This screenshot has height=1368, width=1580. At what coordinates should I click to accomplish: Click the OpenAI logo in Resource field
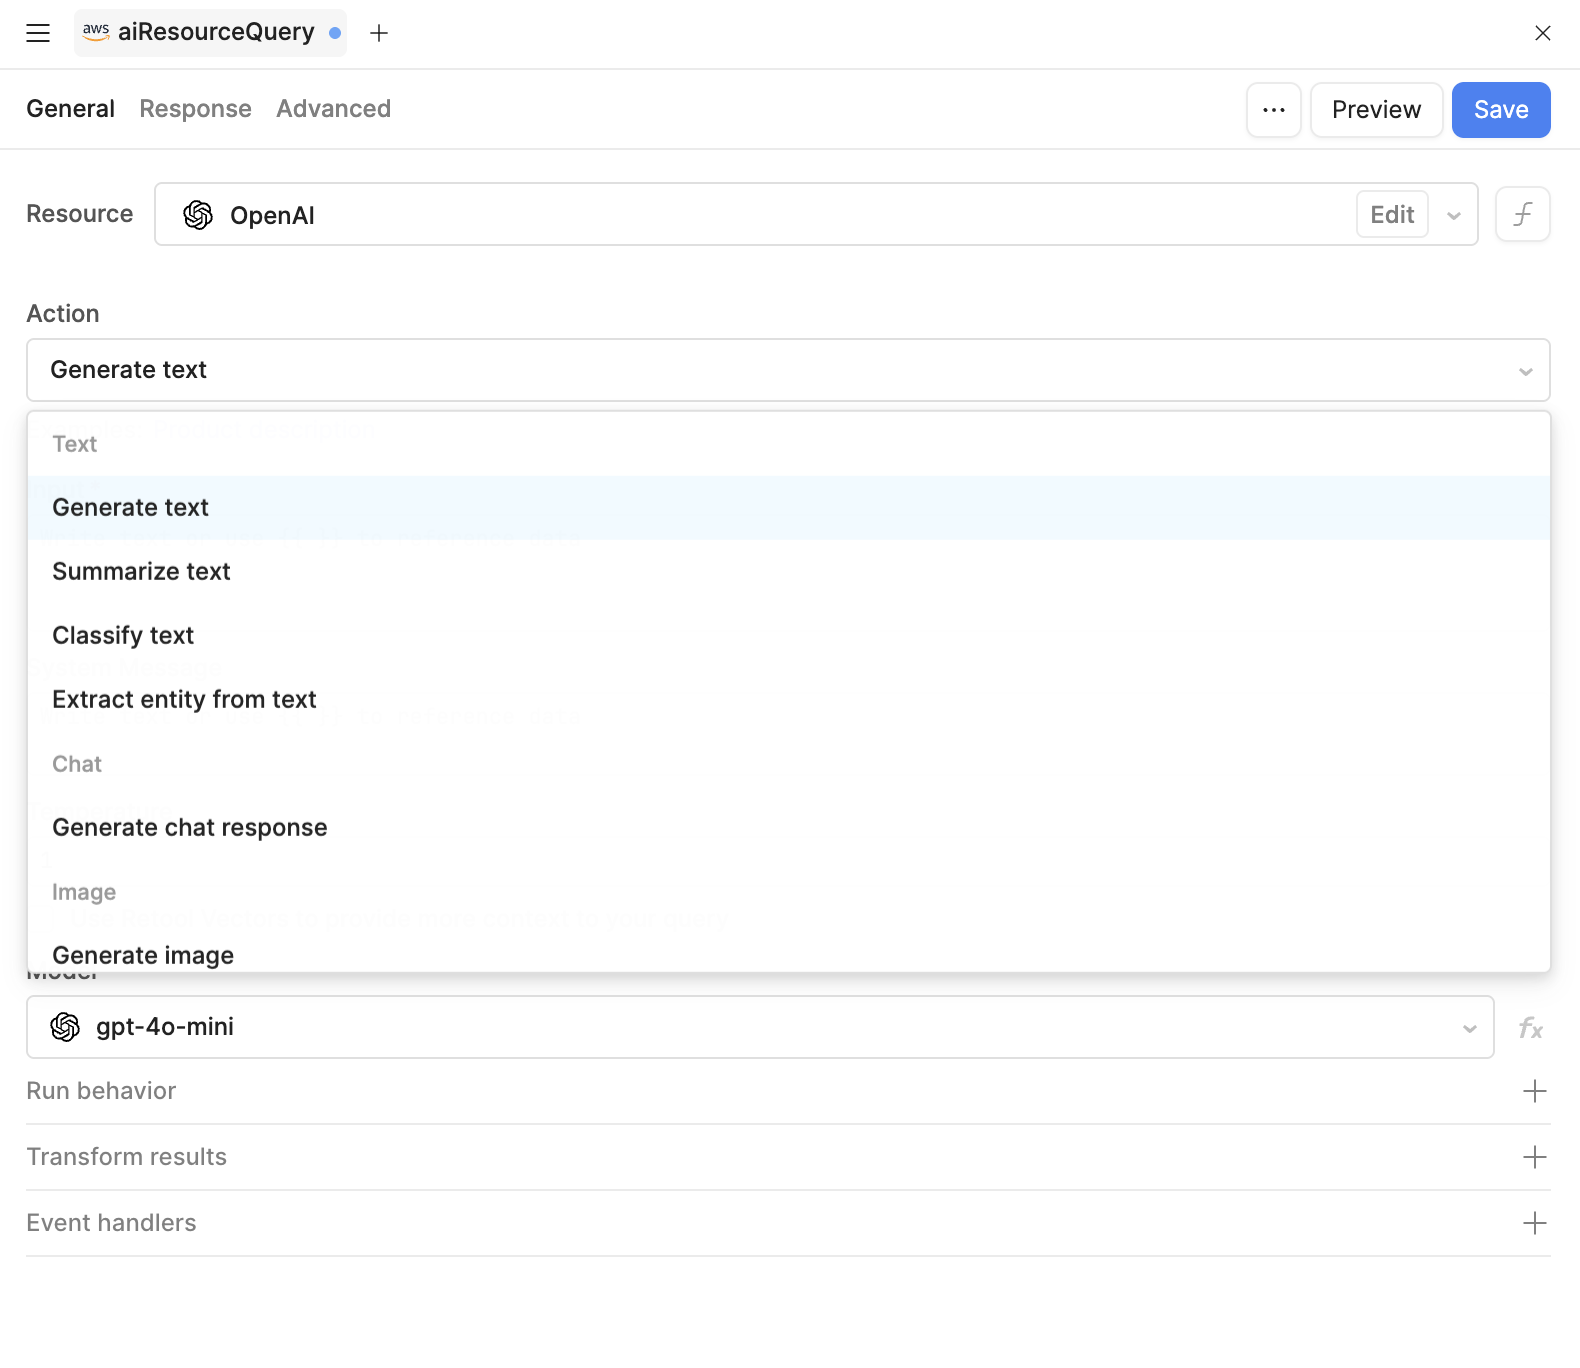pos(198,215)
